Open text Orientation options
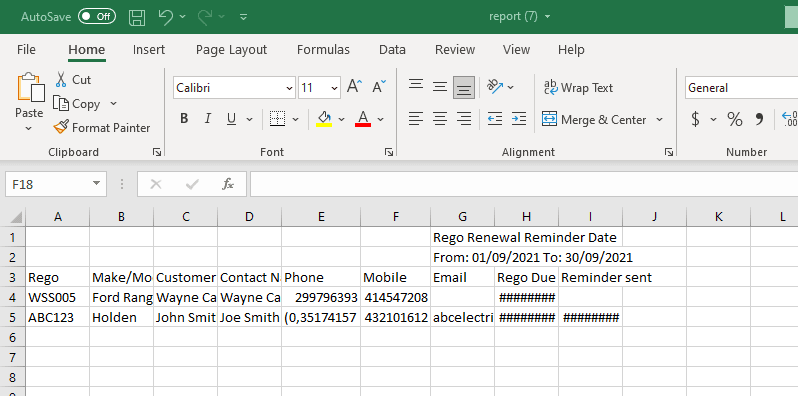This screenshot has width=798, height=396. pyautogui.click(x=500, y=87)
